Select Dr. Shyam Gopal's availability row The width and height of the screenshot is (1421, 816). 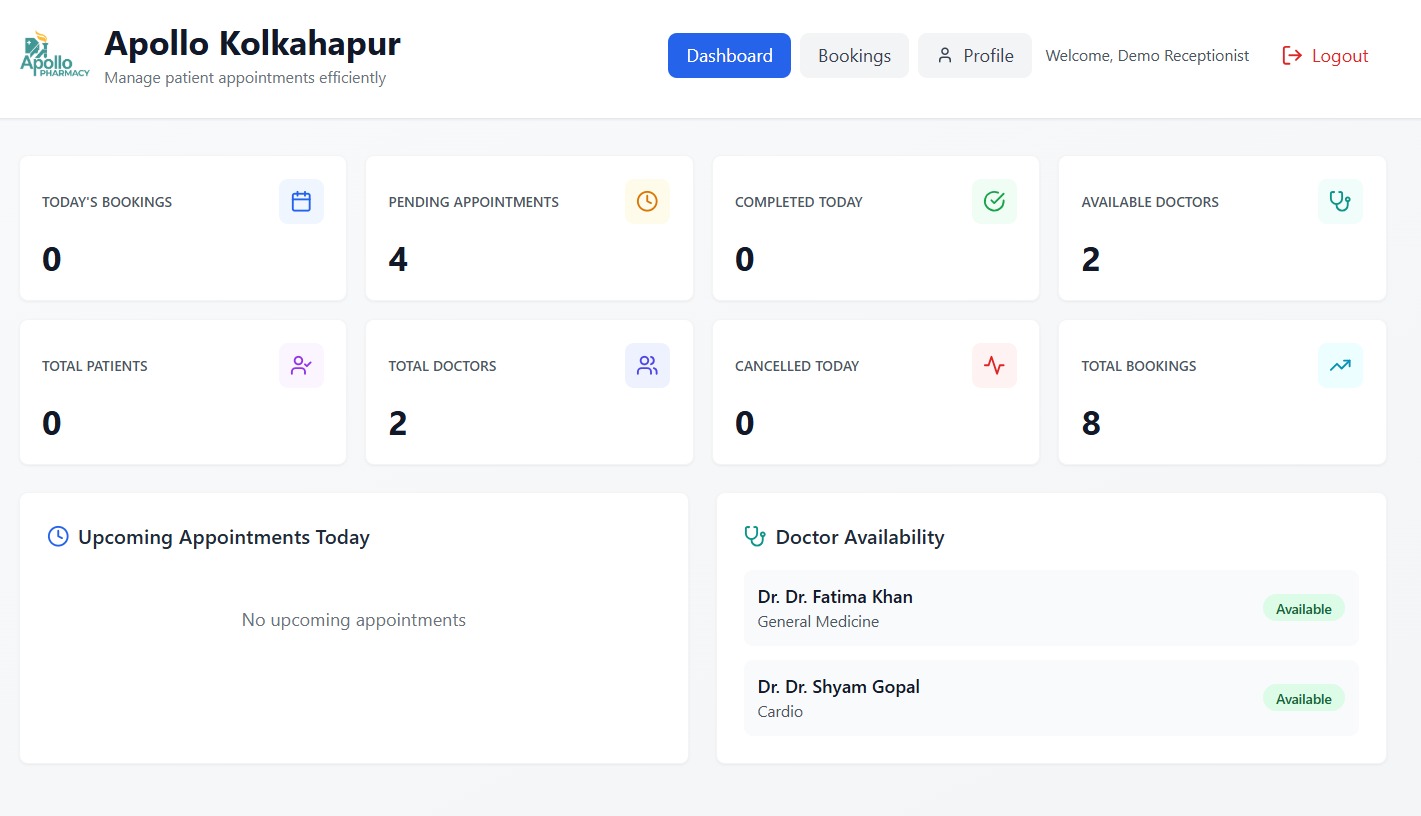[1000, 698]
